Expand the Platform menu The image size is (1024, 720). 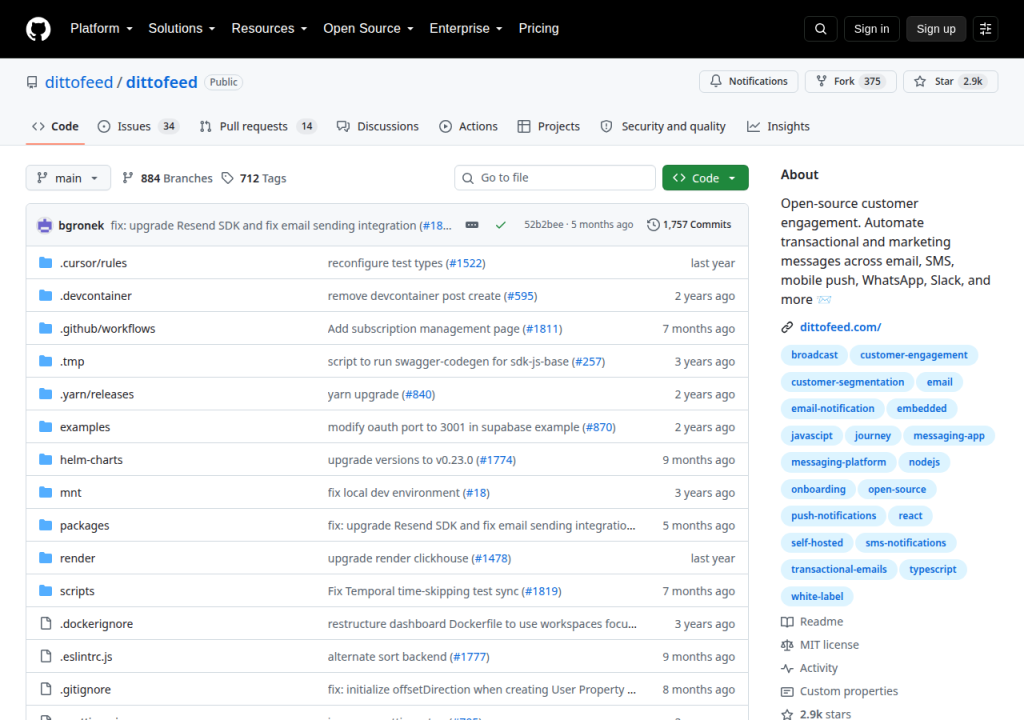[101, 29]
